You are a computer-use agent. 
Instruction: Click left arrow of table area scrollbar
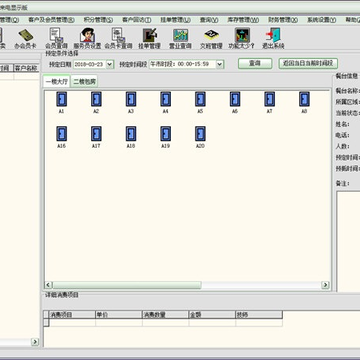(x=48, y=285)
